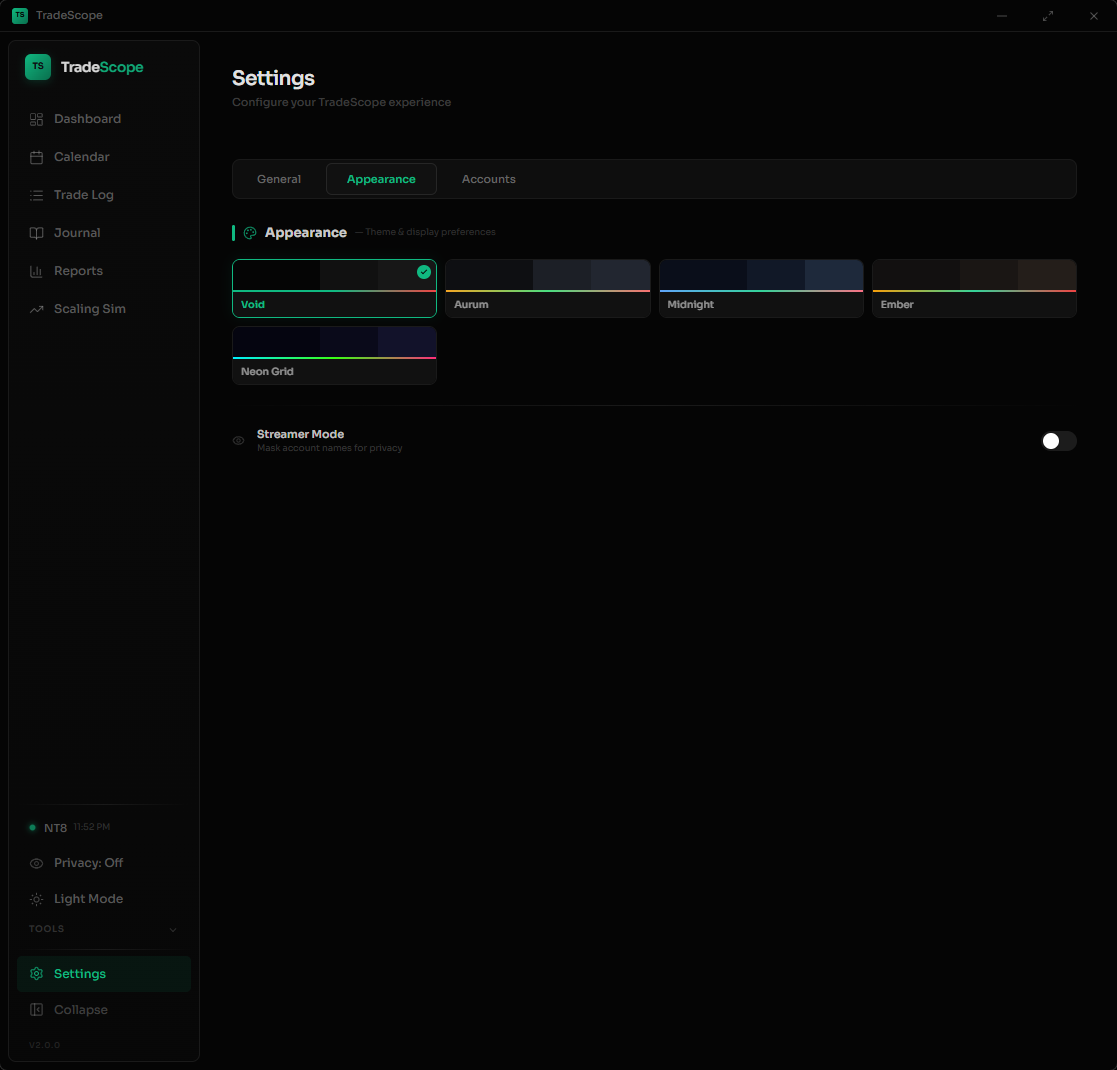
Task: Choose the Neon Grid theme
Action: tap(334, 355)
